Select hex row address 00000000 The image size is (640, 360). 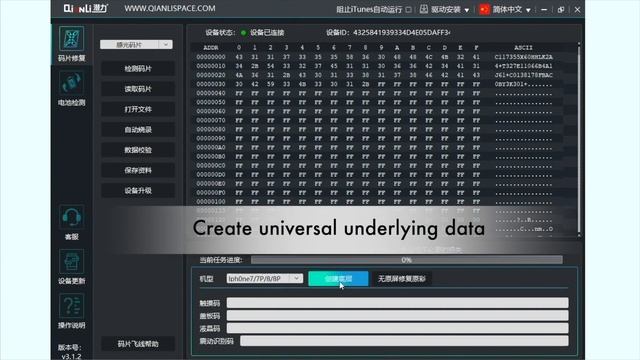pos(211,57)
